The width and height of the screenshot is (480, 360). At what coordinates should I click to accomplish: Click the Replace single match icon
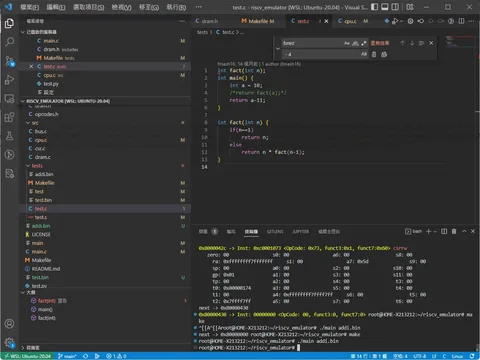point(374,54)
